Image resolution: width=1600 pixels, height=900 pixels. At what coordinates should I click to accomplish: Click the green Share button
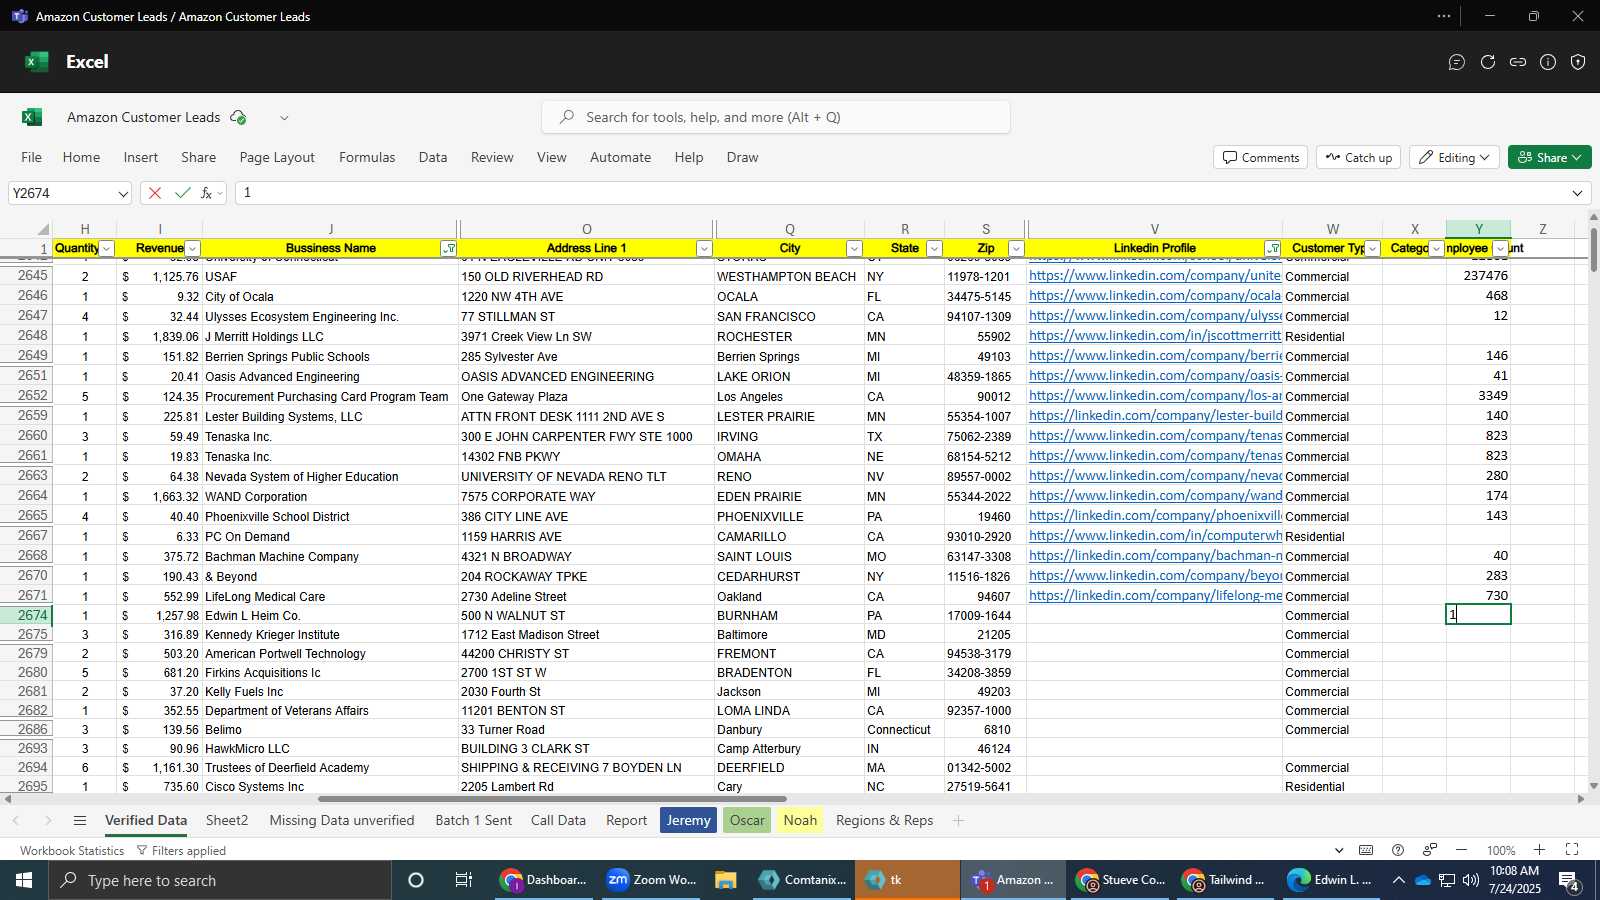pos(1549,158)
